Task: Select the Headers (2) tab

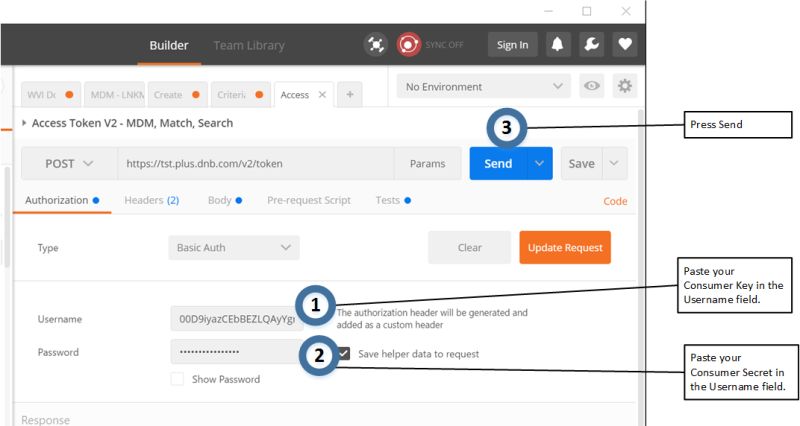Action: click(152, 201)
